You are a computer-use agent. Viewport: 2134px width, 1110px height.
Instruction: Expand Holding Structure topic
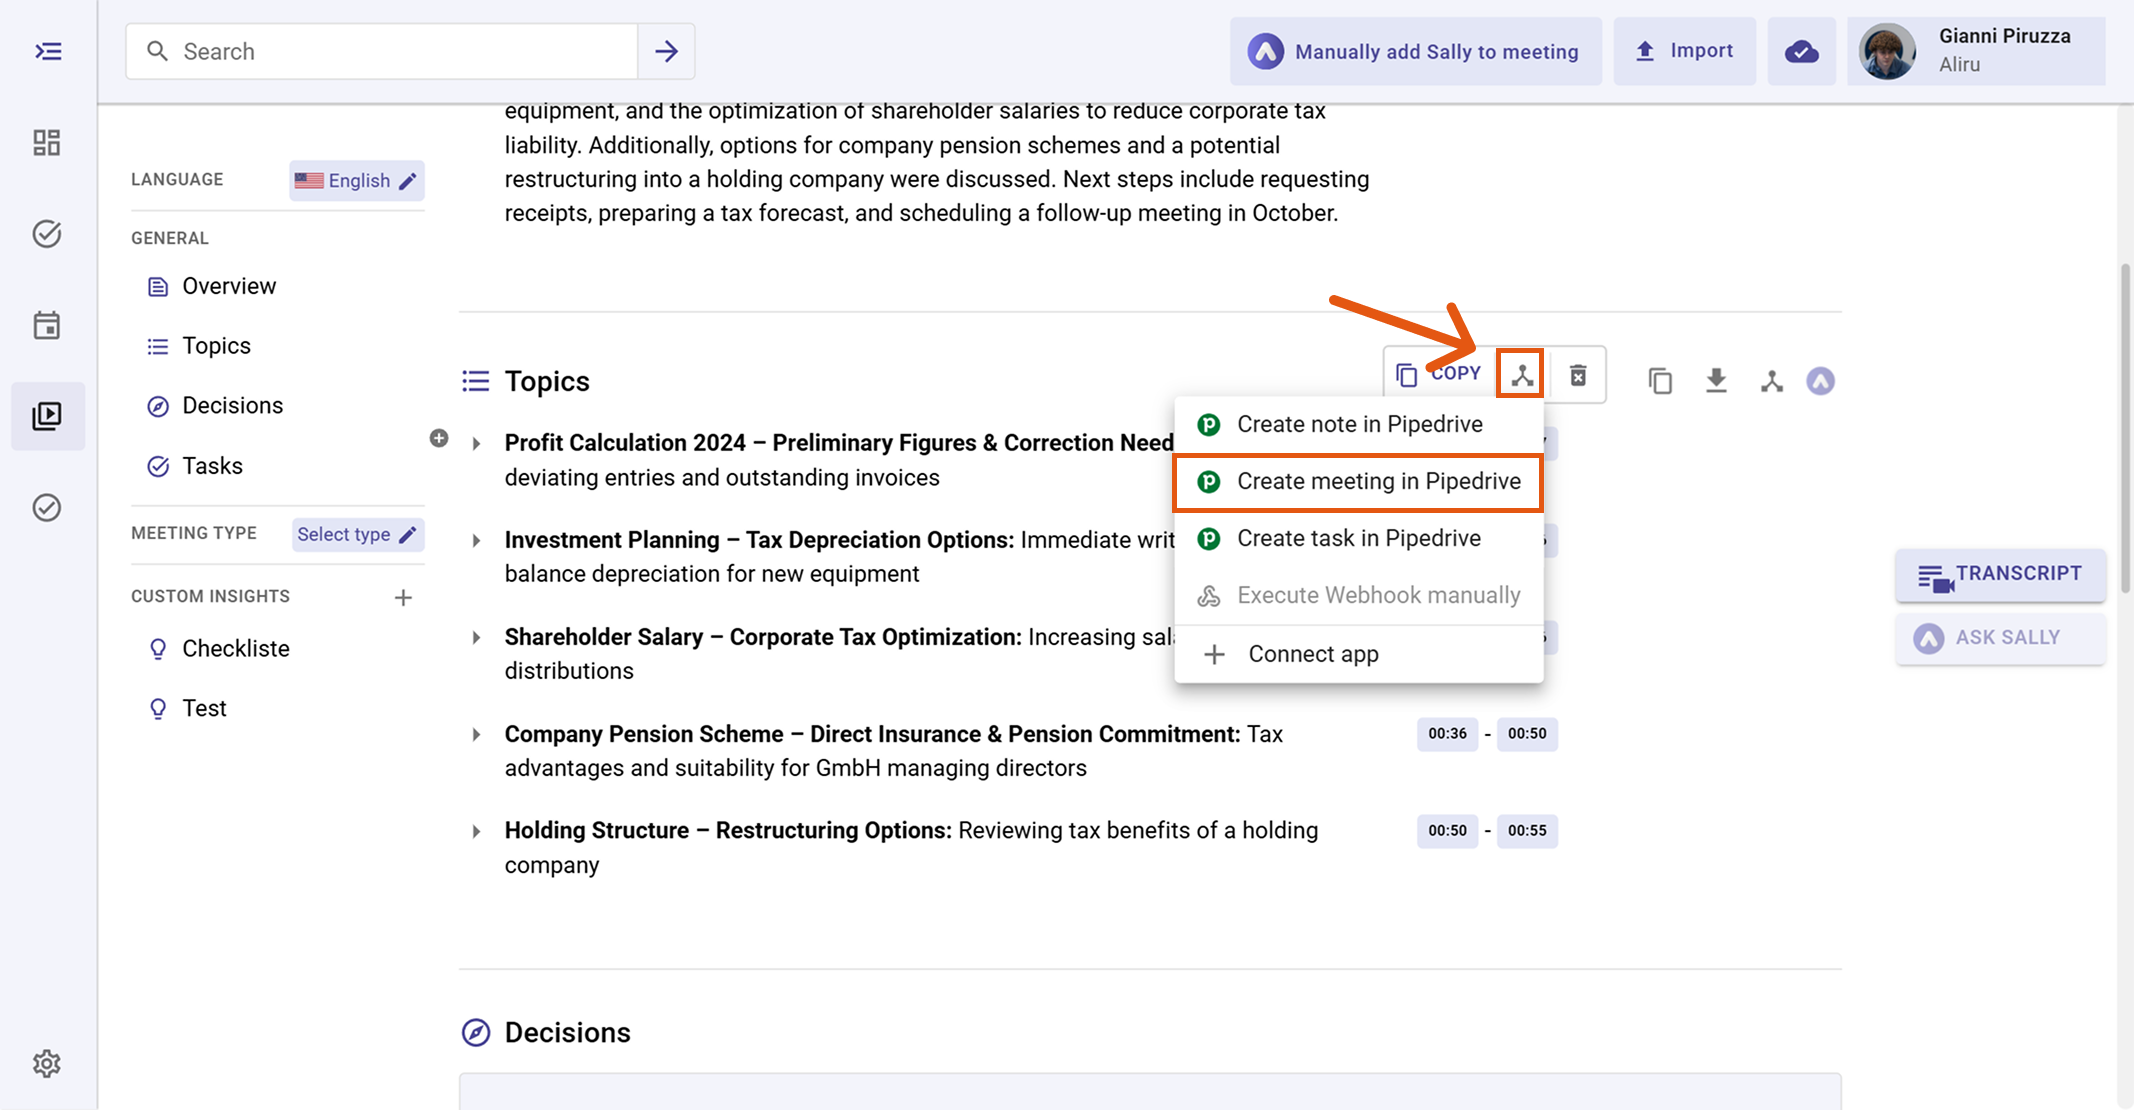coord(477,831)
